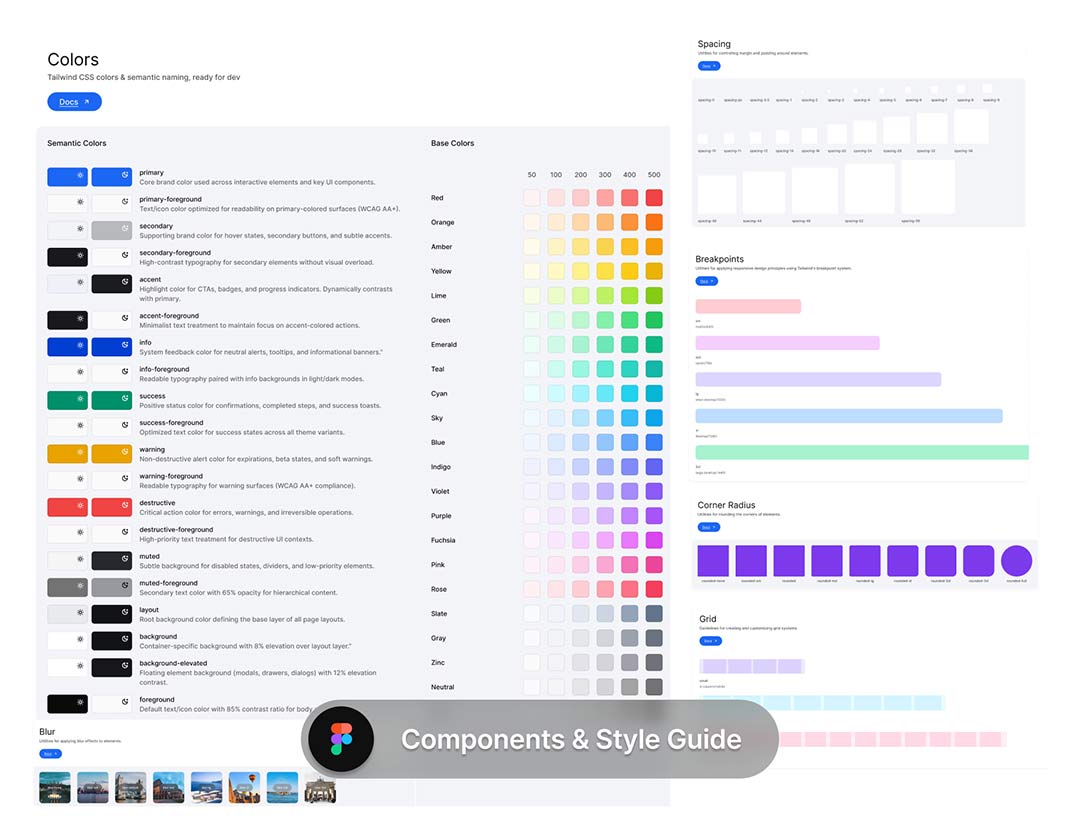Image resolution: width=1080 pixels, height=816 pixels.
Task: Open the Docs link in Grid section
Action: pos(709,640)
